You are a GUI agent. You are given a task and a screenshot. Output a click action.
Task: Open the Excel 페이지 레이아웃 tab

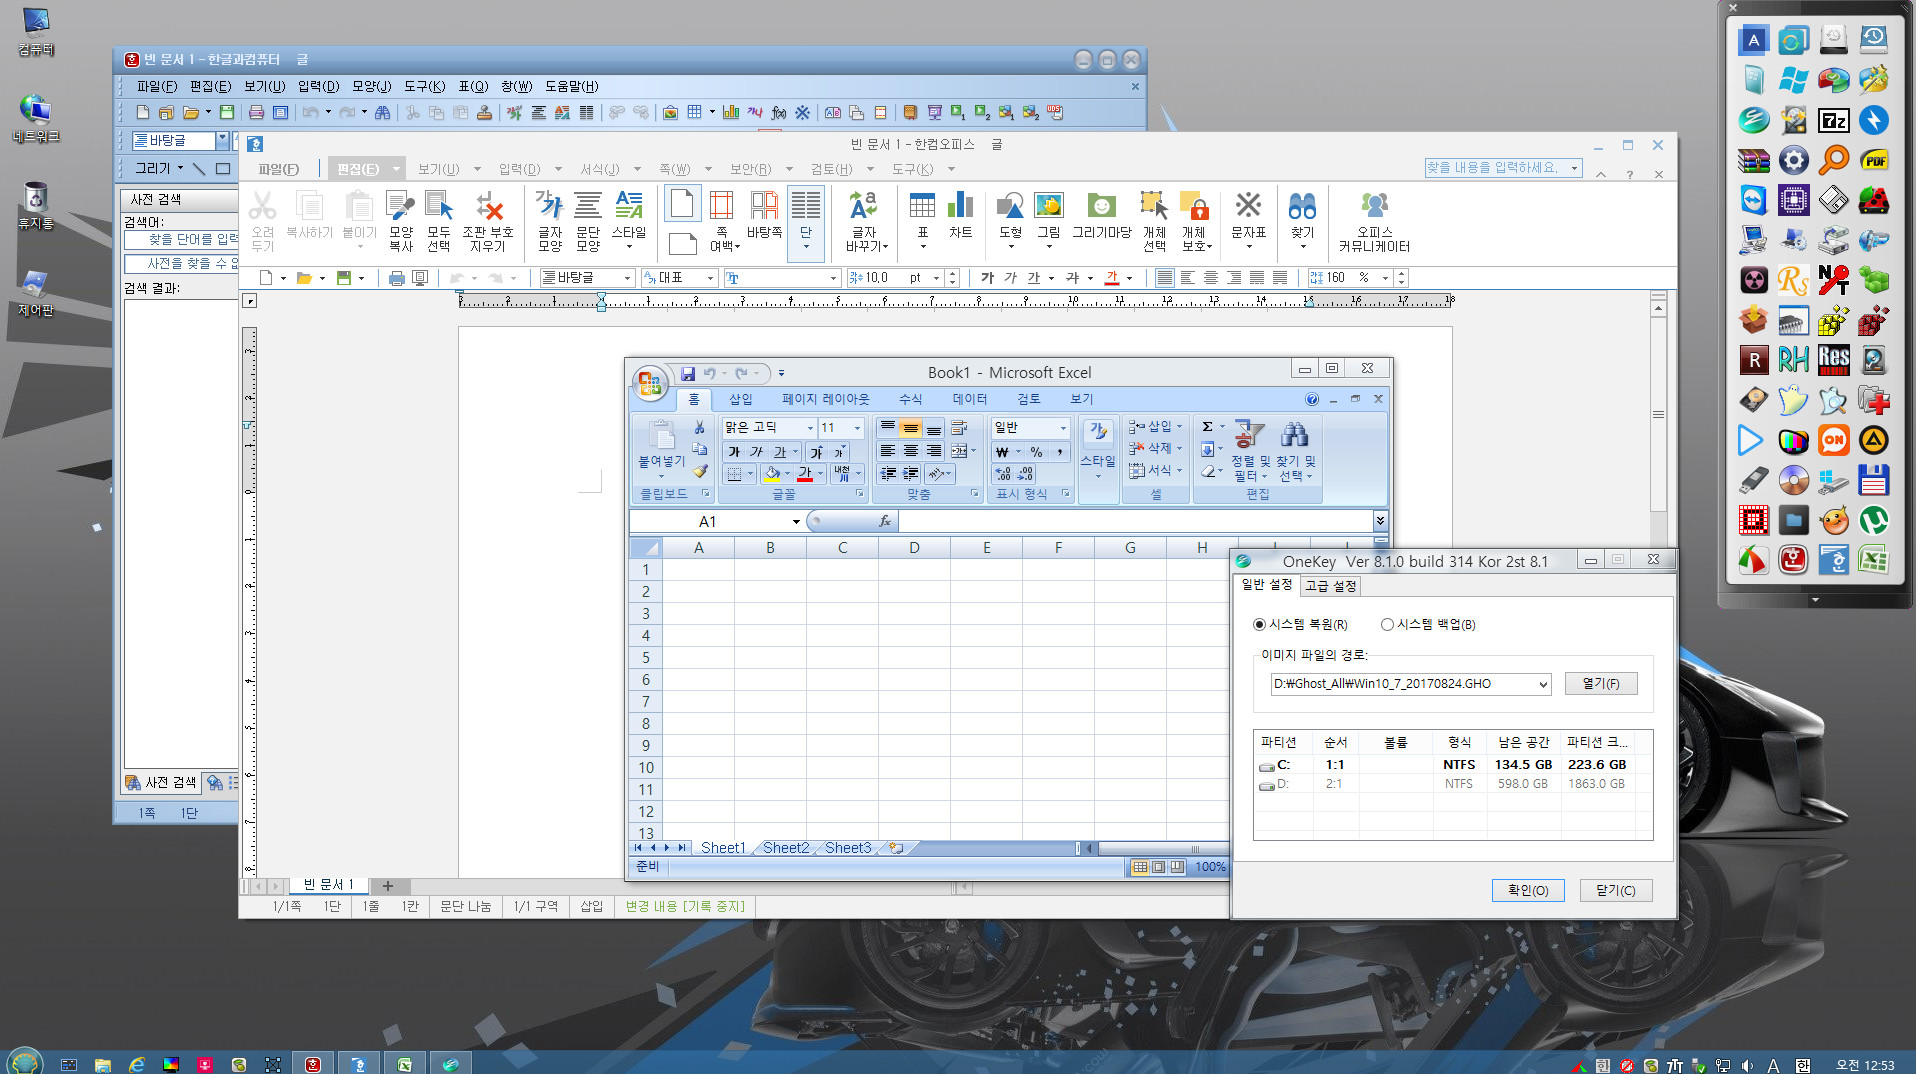point(825,399)
